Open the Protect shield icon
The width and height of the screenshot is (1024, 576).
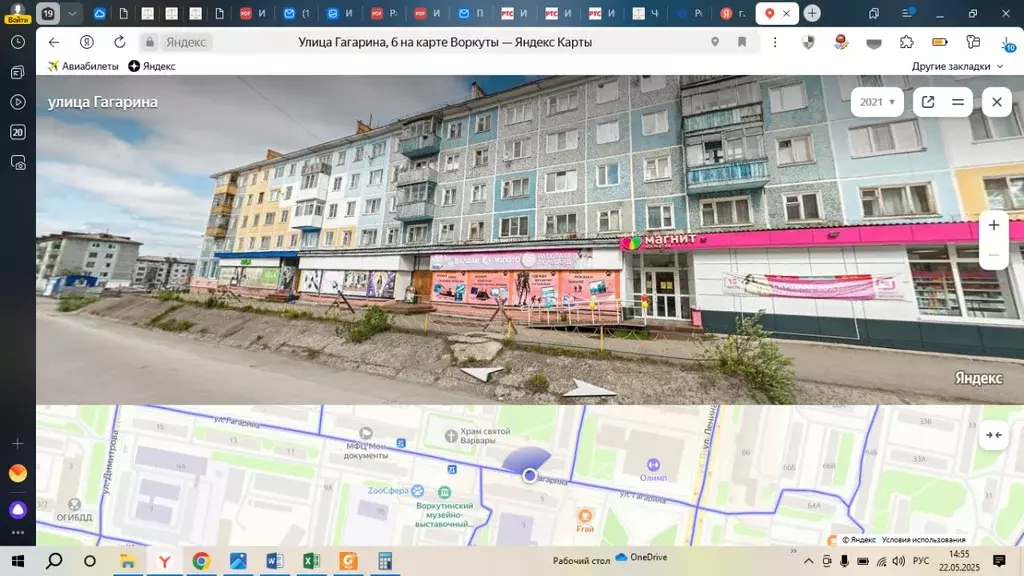tap(808, 42)
